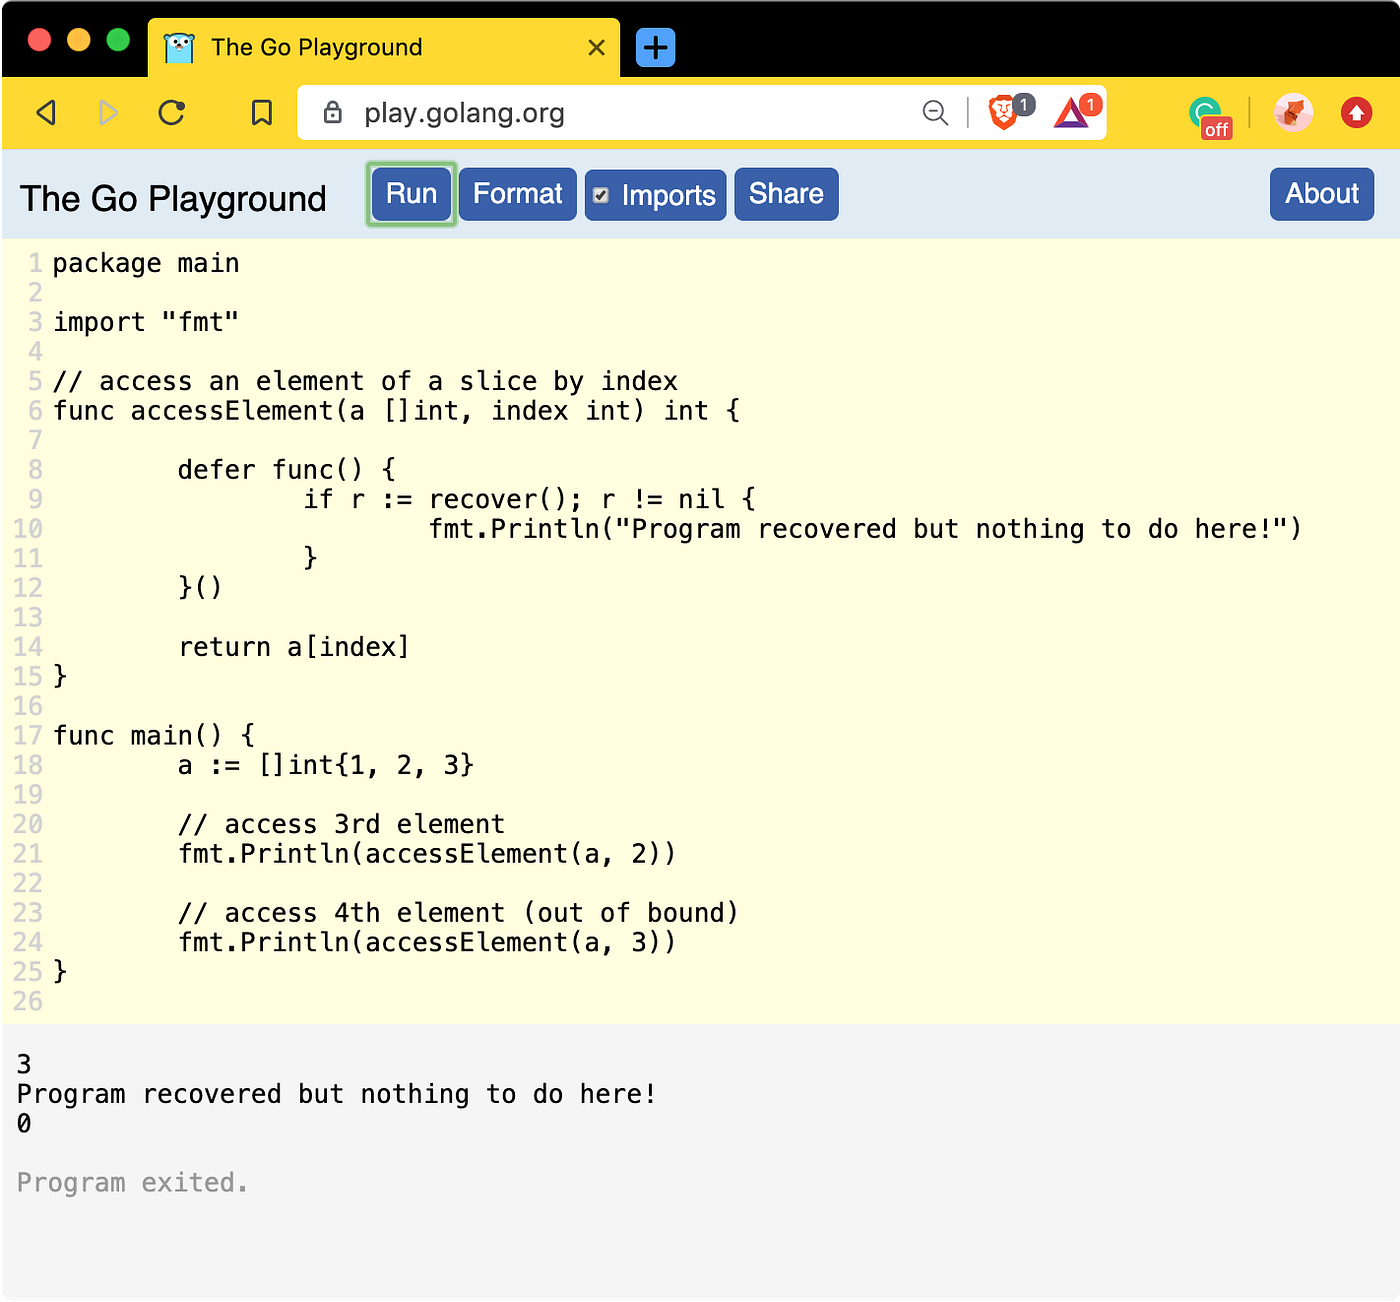Image resolution: width=1400 pixels, height=1302 pixels.
Task: View site security via the padlock icon
Action: click(332, 113)
